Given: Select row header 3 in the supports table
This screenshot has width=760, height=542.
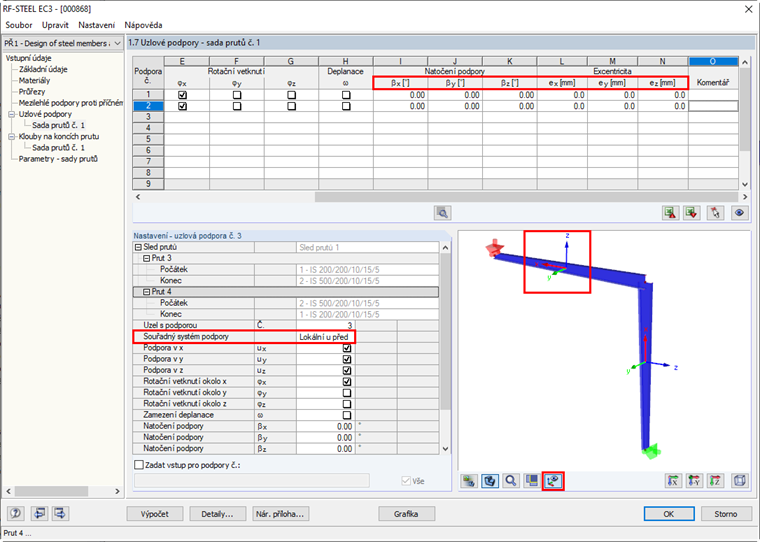Looking at the screenshot, I should click(x=148, y=117).
